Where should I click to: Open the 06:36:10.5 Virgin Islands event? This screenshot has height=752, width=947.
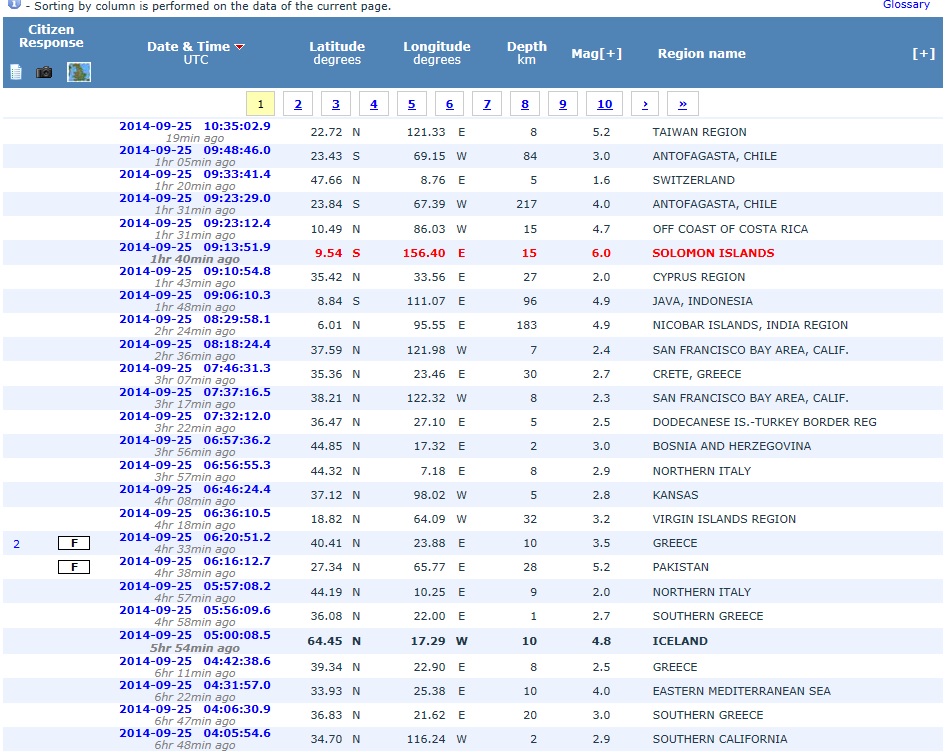pos(194,513)
